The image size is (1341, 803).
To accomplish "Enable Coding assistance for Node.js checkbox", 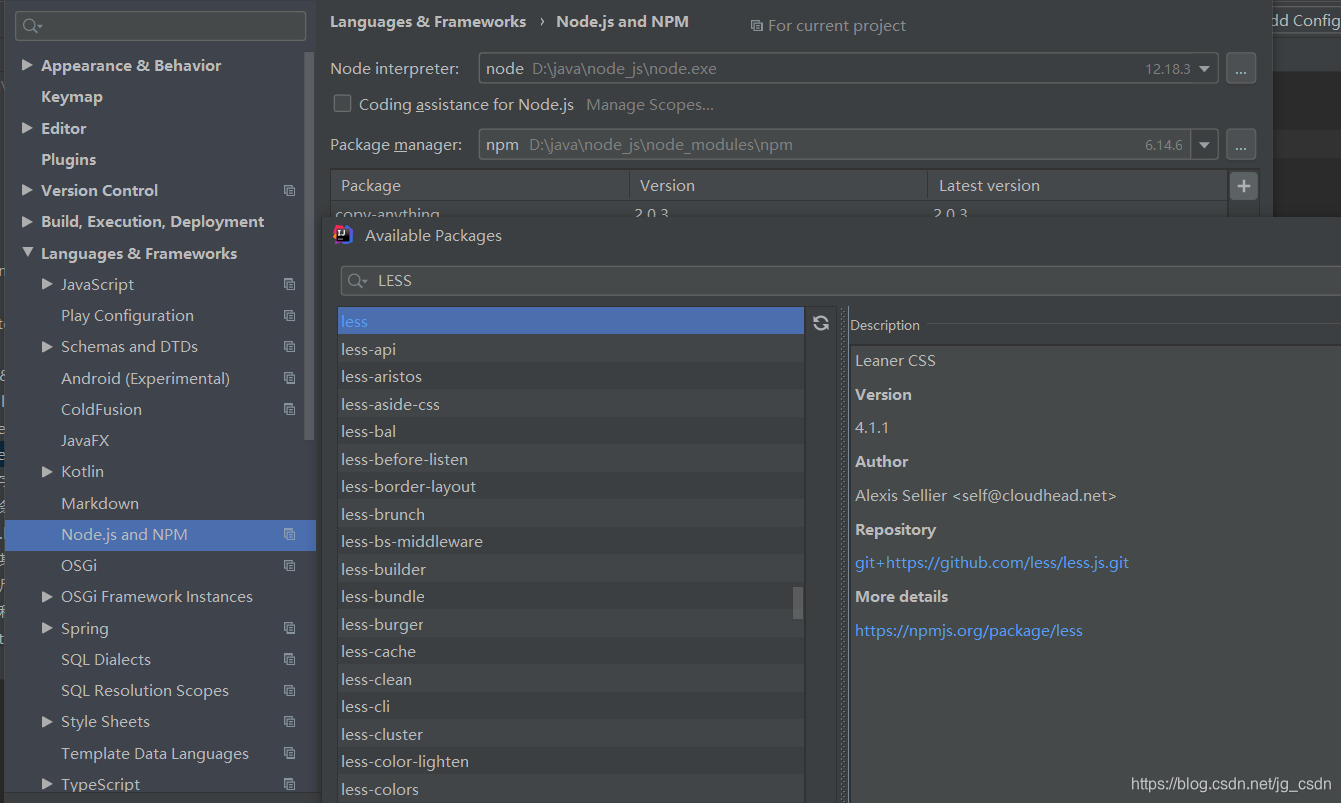I will (342, 104).
